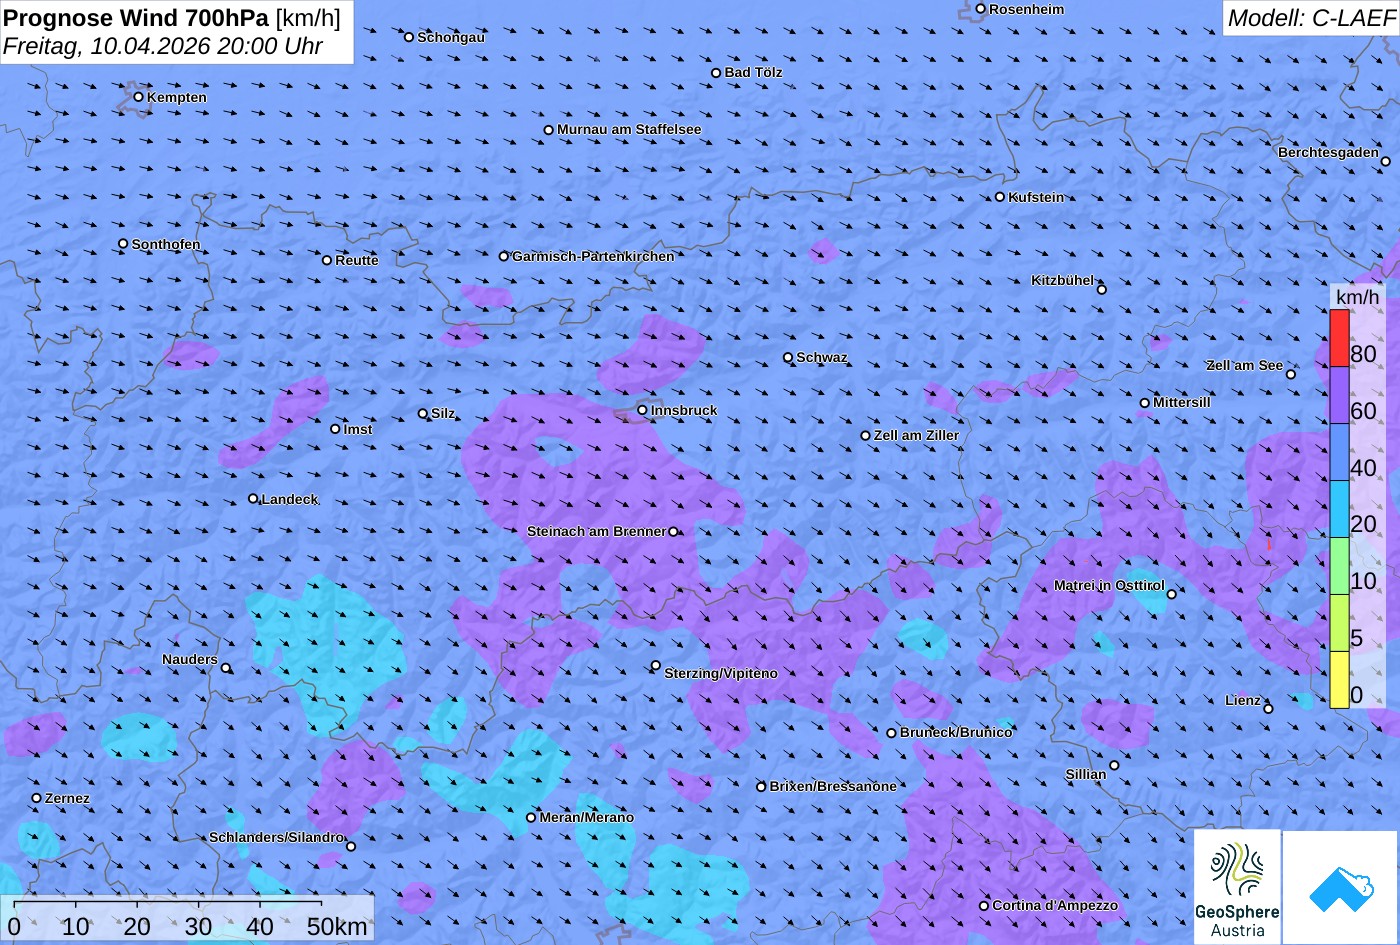
Task: Click the 'Cortina d'Ampezzo' label
Action: pos(1055,905)
